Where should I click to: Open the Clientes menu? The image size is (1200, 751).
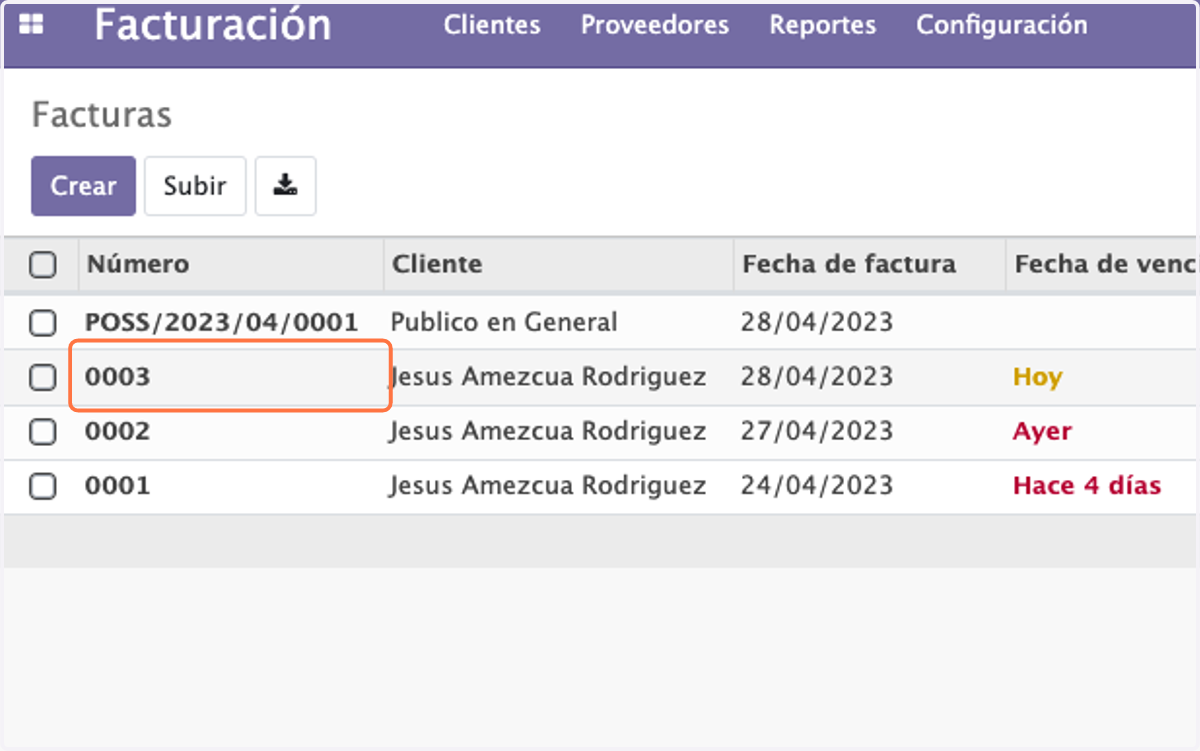[492, 25]
